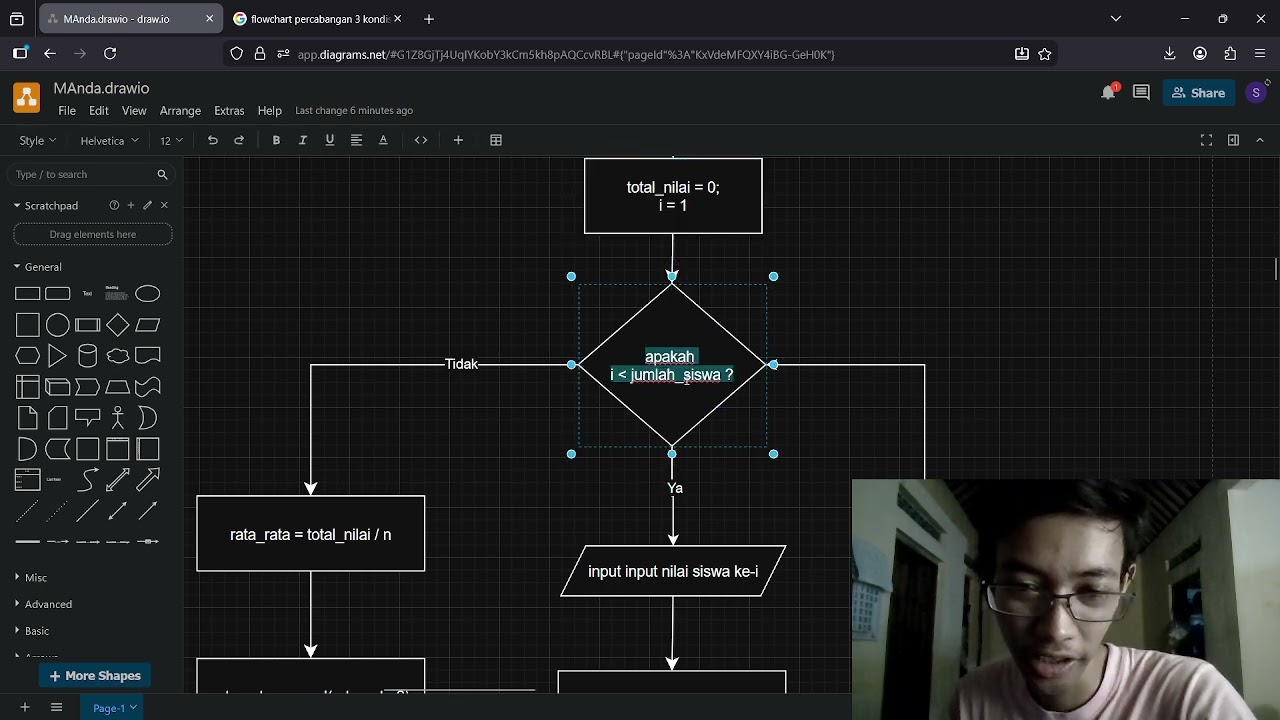Select the rectangle shape in General palette

(28, 294)
